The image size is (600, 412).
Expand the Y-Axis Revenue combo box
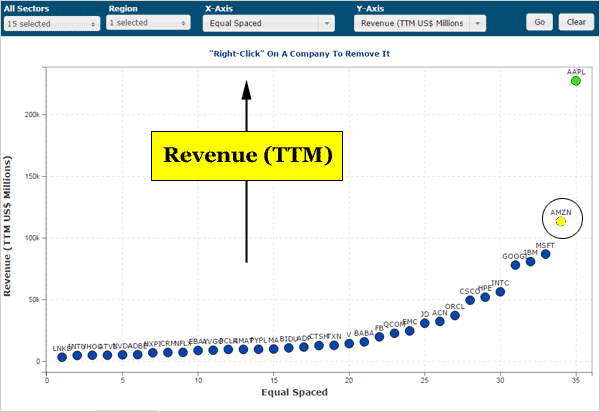[420, 23]
